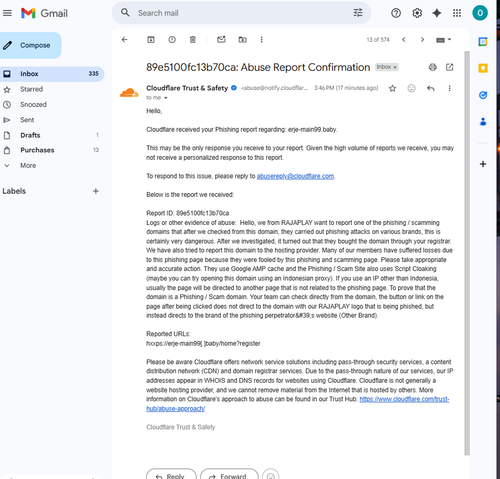
Task: Open Contacts side panel
Action: coord(483,122)
